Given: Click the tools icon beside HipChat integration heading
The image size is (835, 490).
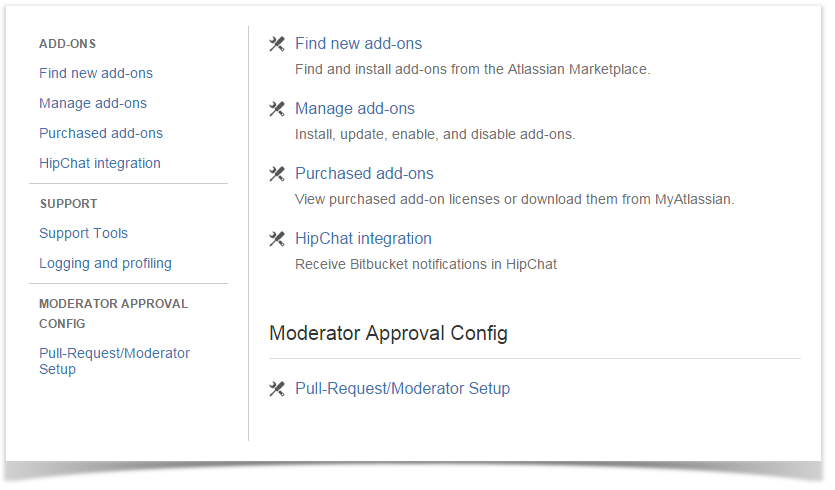Looking at the screenshot, I should coord(277,239).
